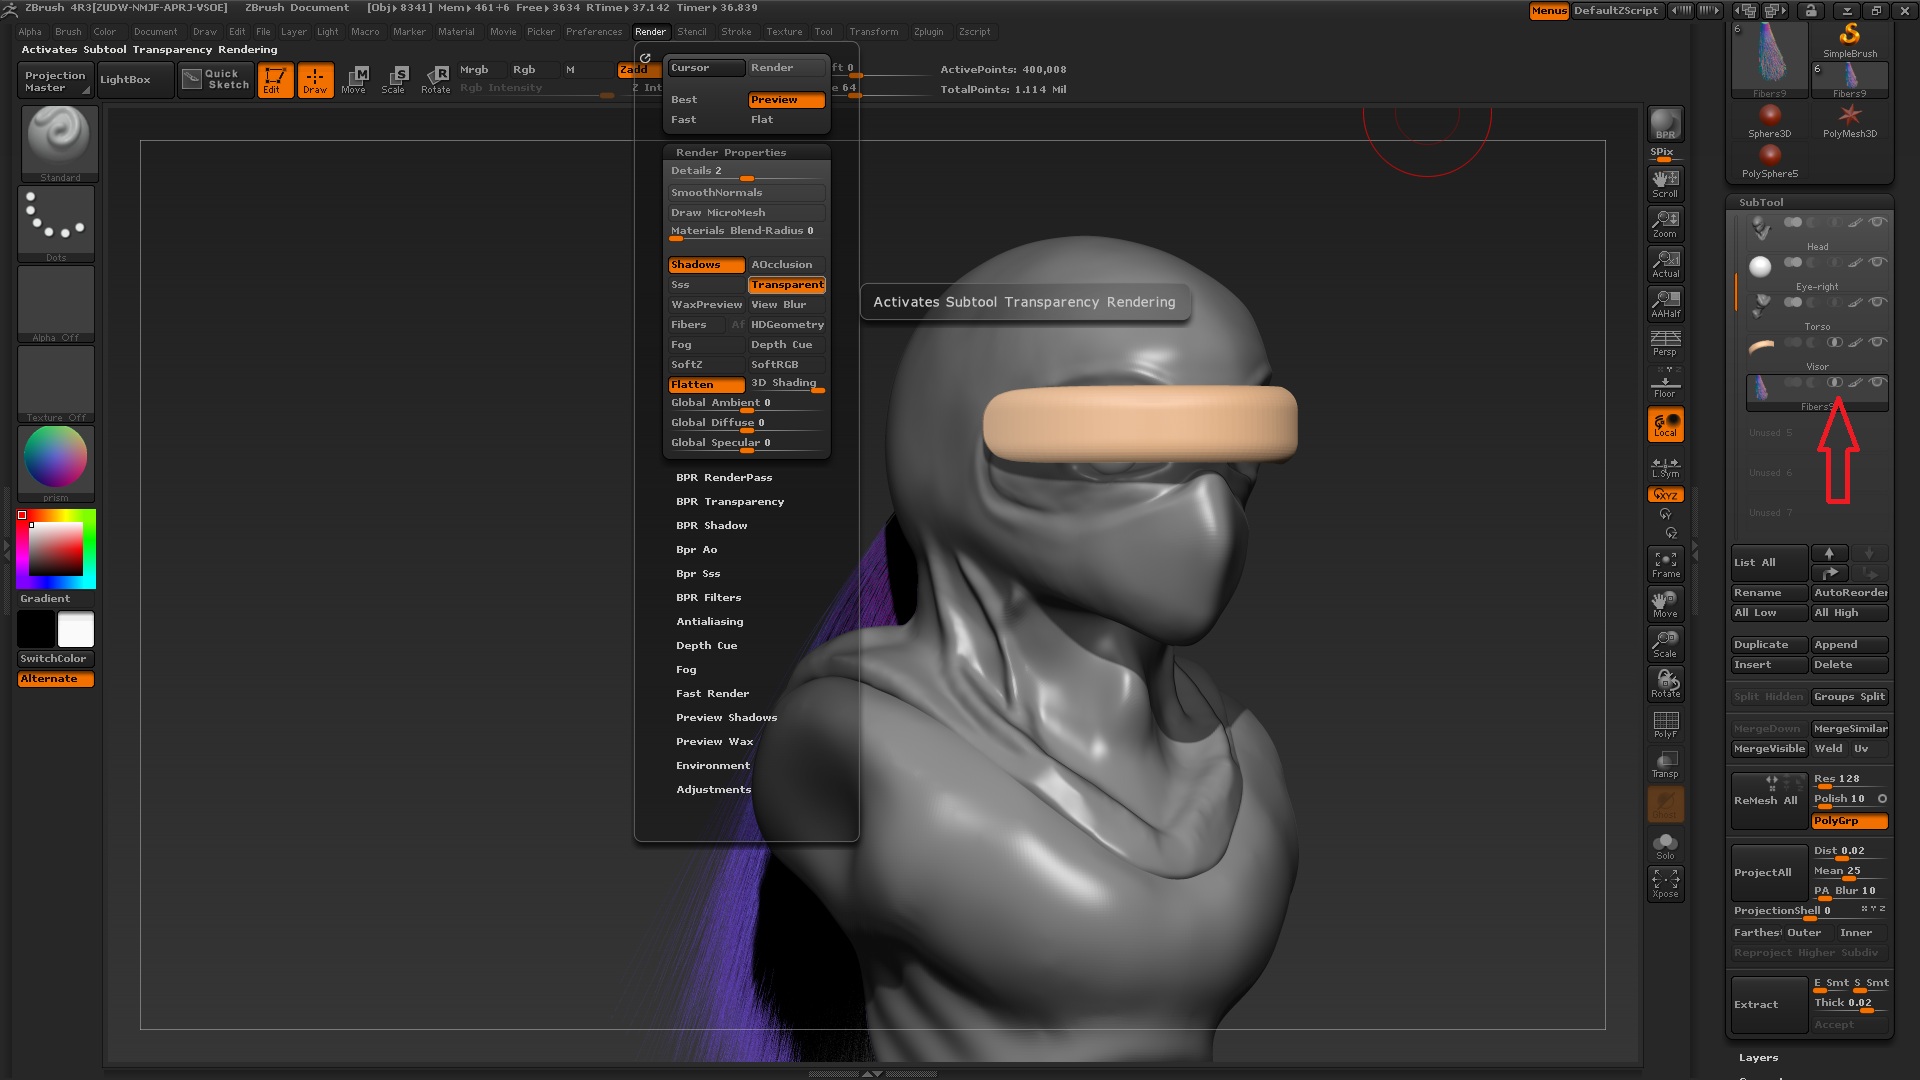Toggle PolyF polyframe display
Screen dimensions: 1920x1080
coord(1665,724)
